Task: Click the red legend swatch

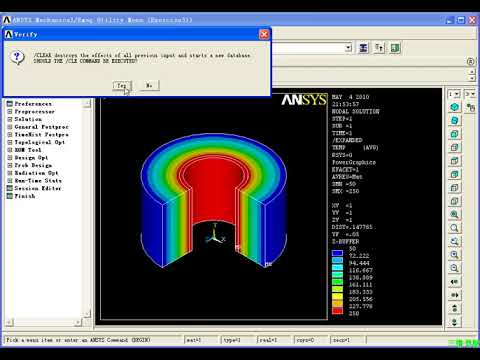Action: click(x=337, y=311)
